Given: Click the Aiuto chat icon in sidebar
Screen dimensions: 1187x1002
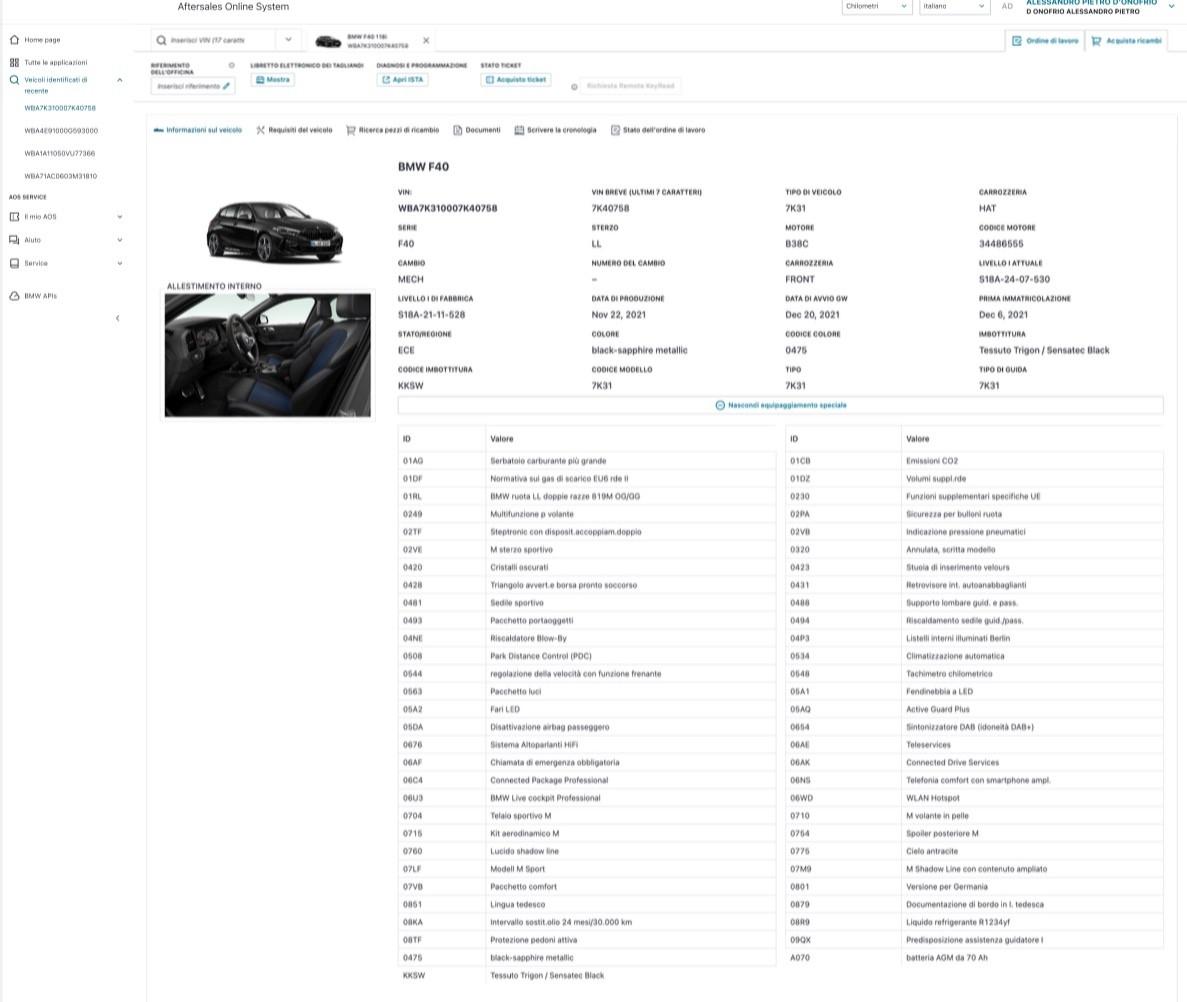Looking at the screenshot, I should click(x=14, y=240).
